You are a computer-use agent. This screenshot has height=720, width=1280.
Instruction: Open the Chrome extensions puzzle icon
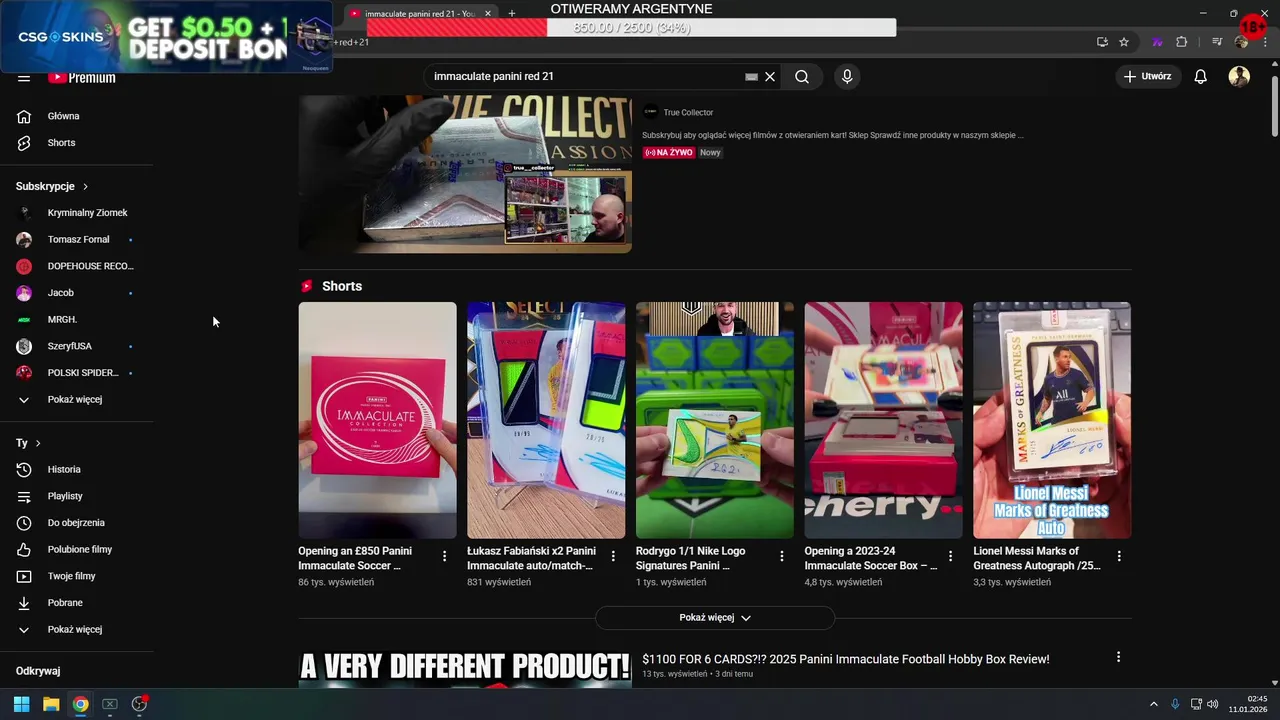click(x=1182, y=42)
